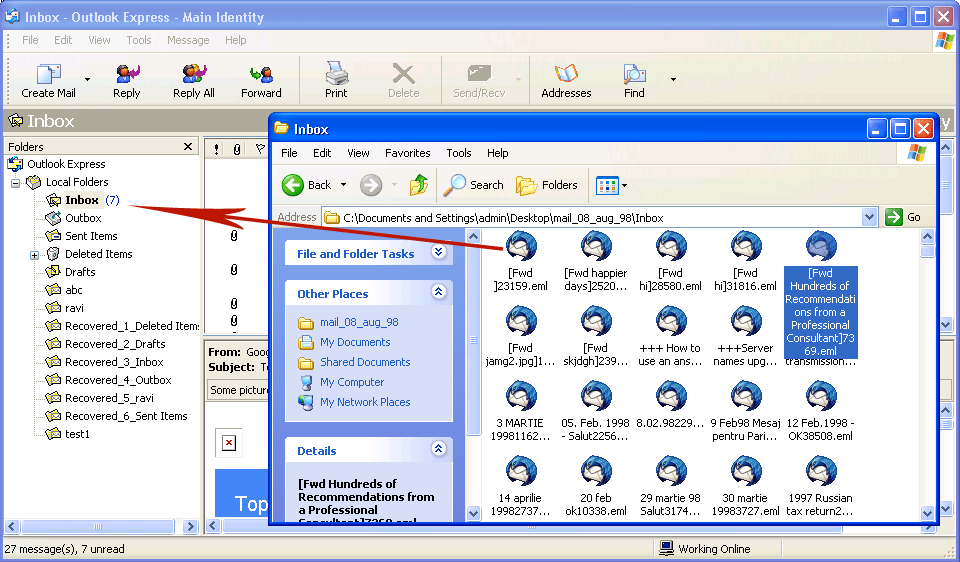Select the 20 feb ok10338.eml file
The image size is (960, 562).
coord(596,486)
